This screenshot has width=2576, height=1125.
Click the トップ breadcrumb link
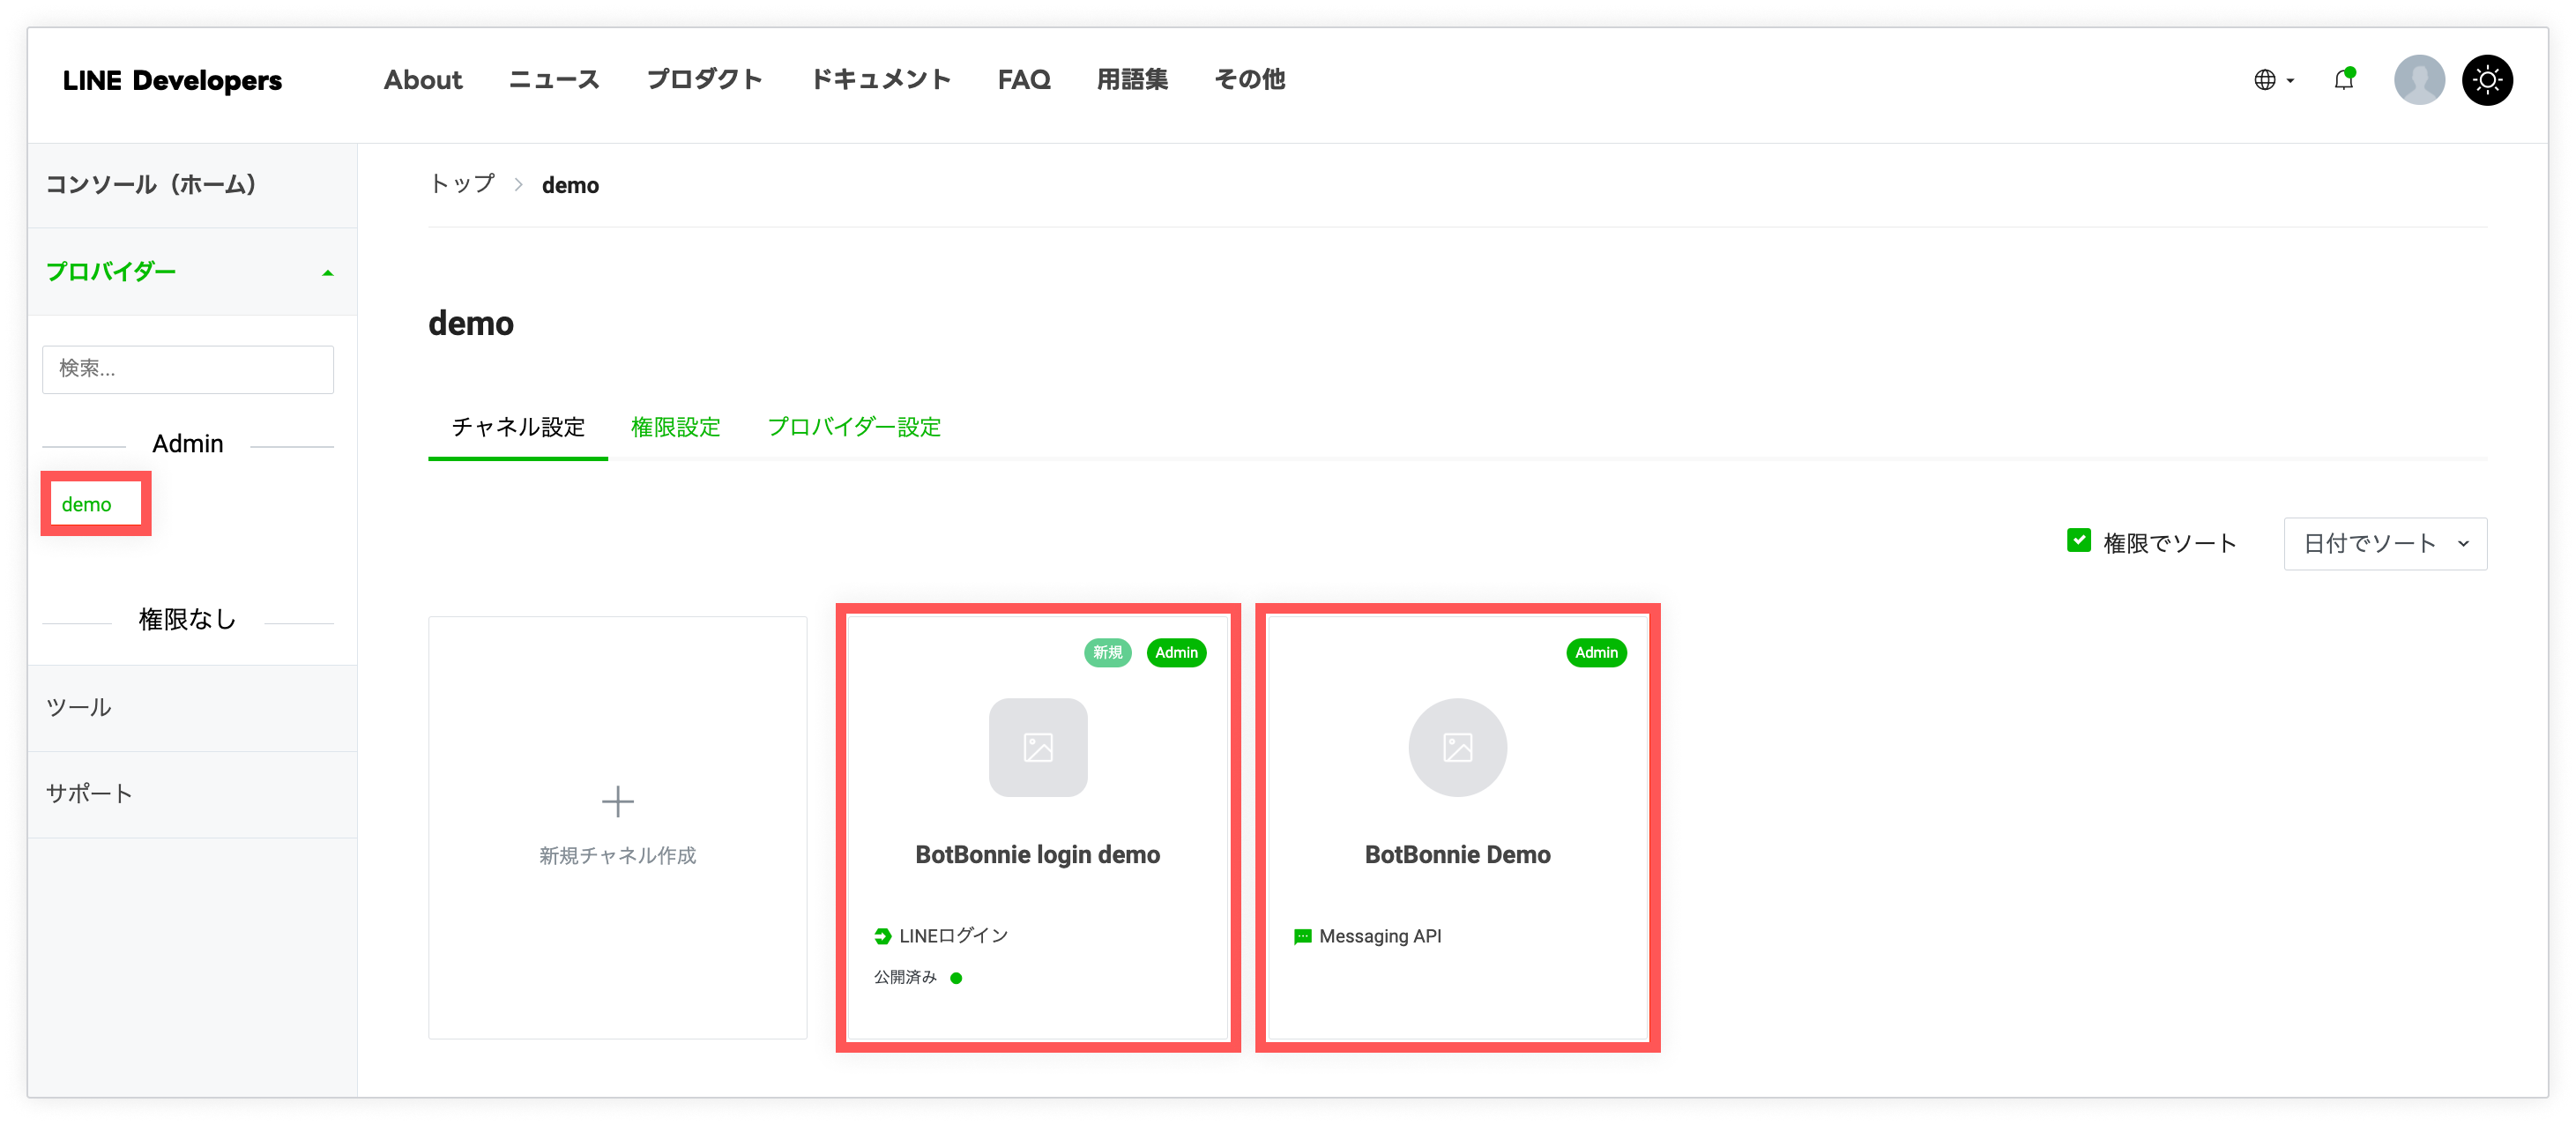click(x=462, y=184)
